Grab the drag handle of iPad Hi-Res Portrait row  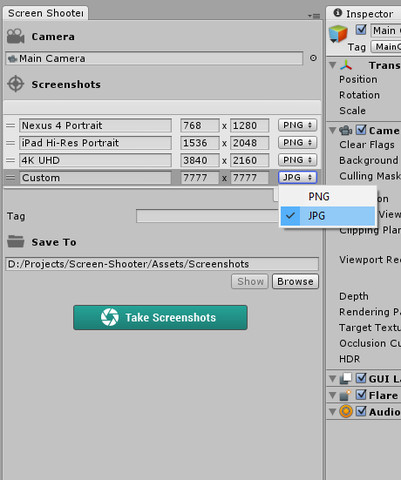tap(11, 143)
